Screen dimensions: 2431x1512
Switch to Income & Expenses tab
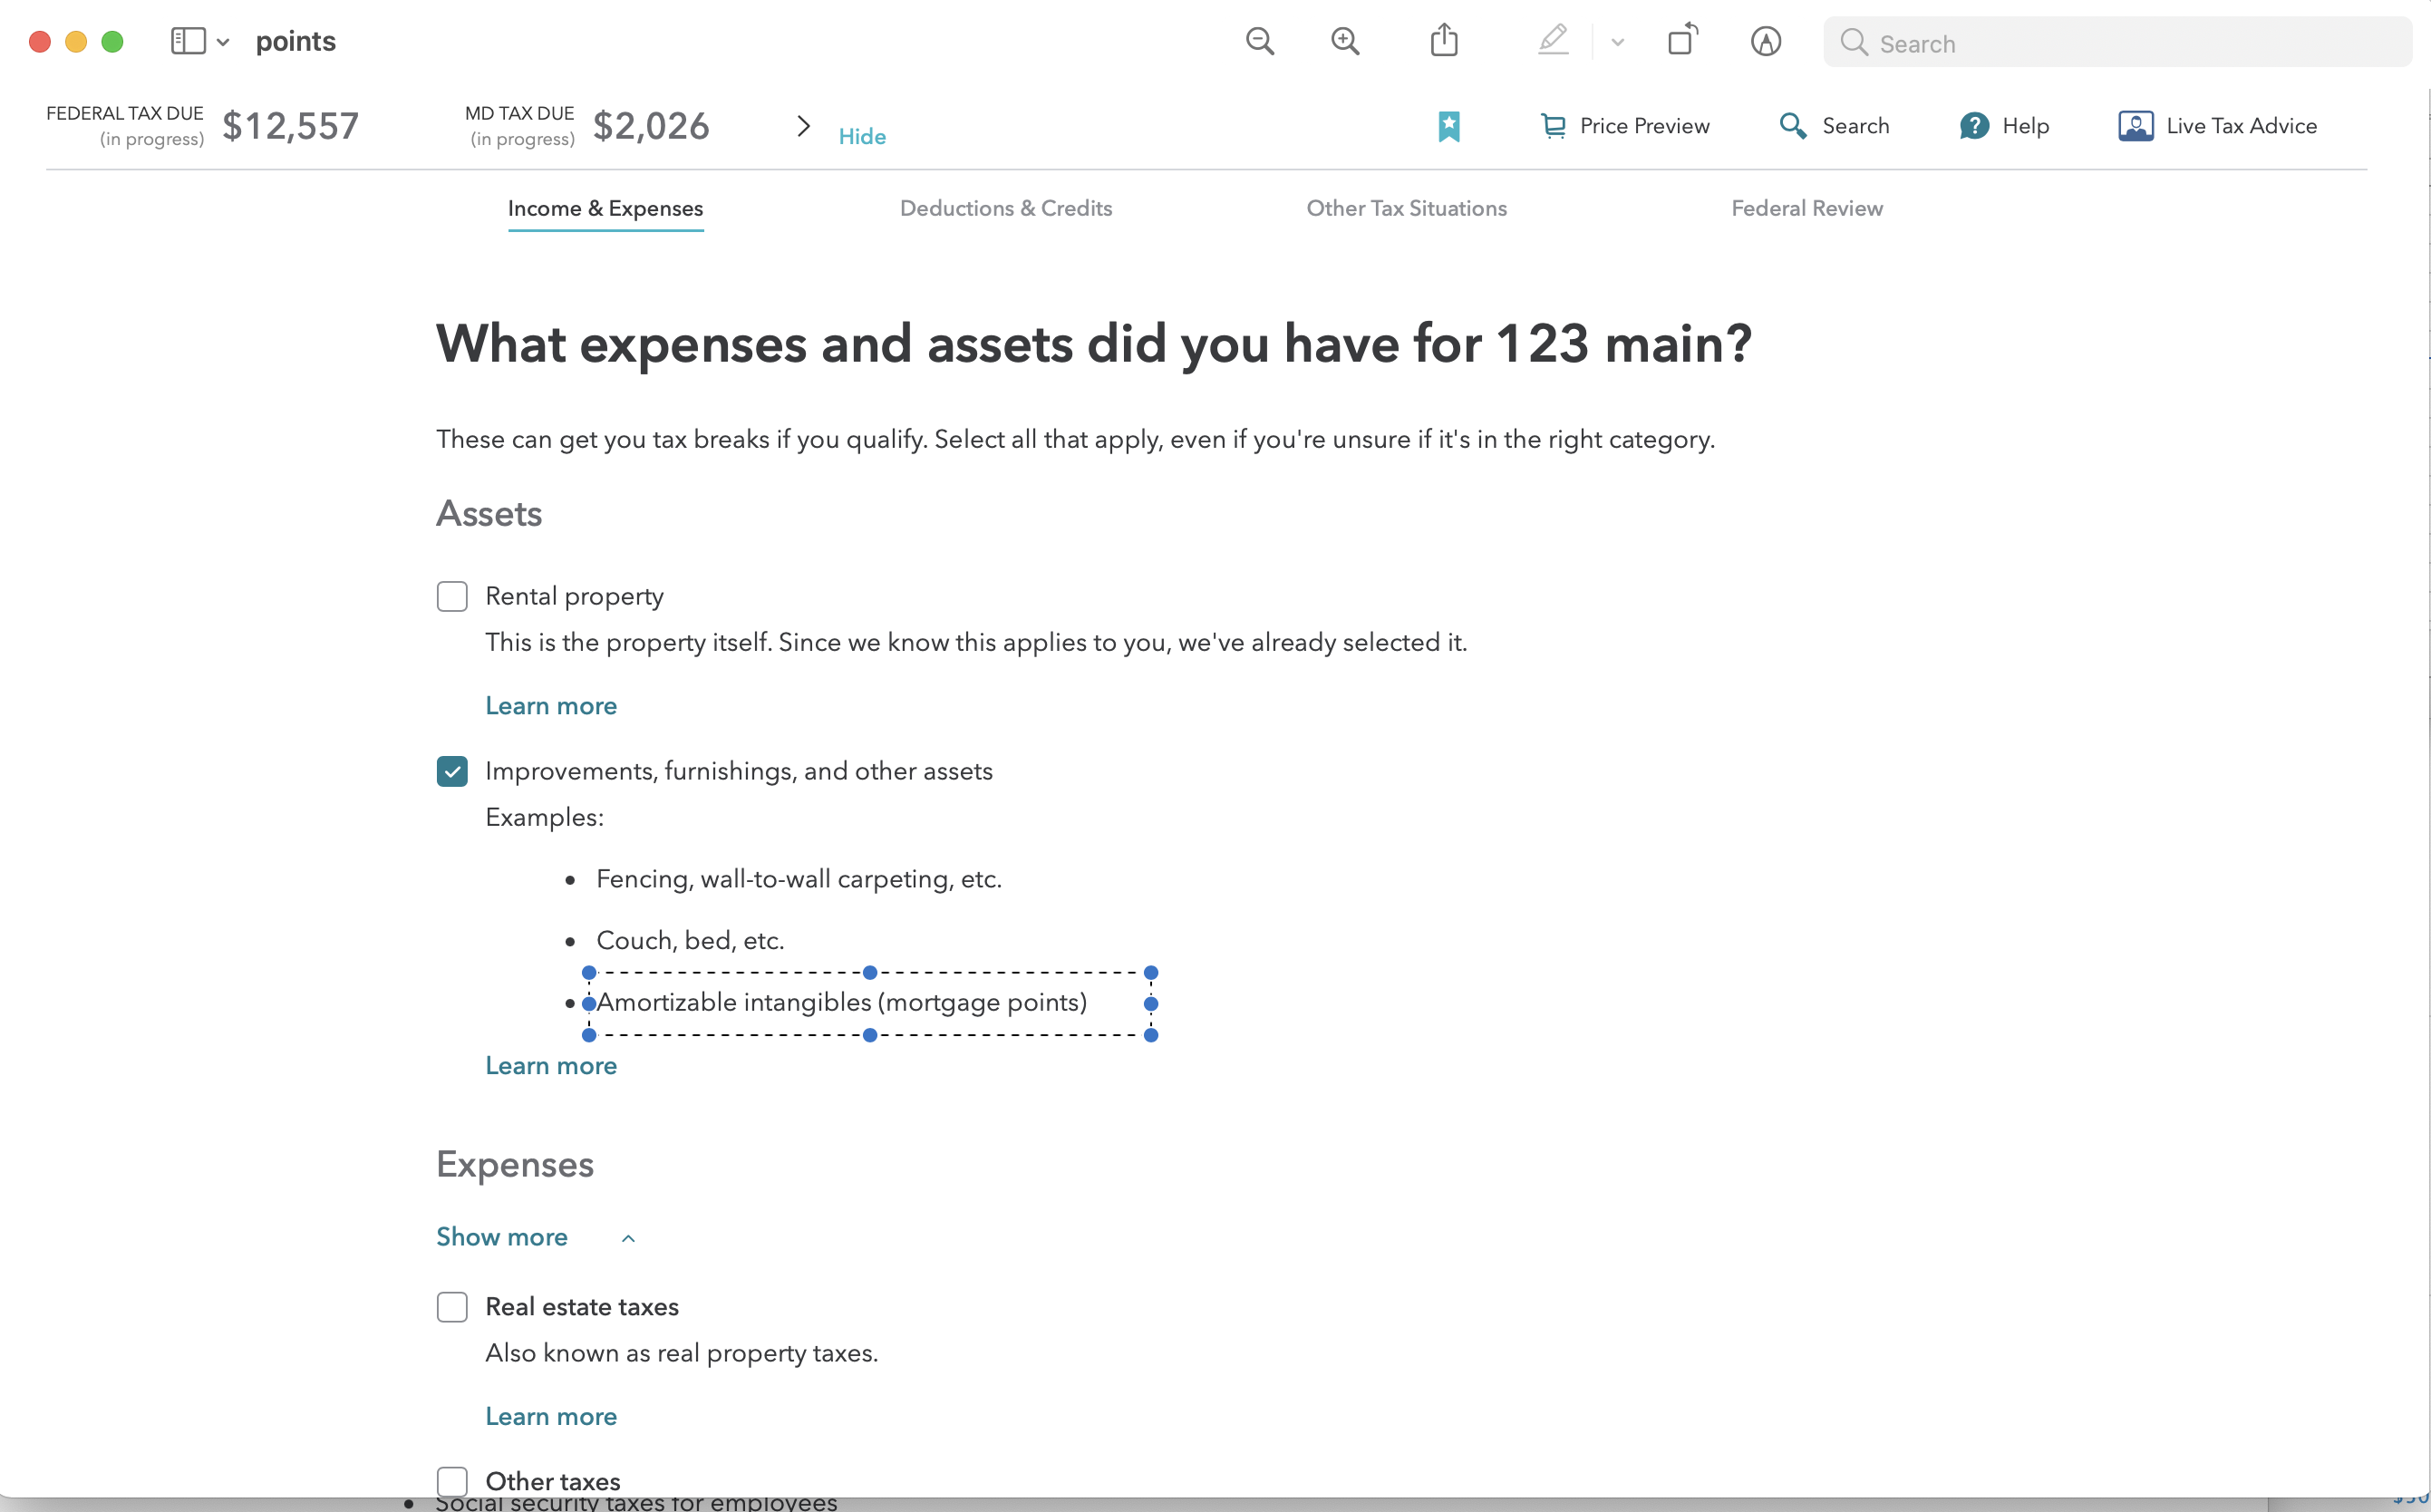click(x=606, y=208)
